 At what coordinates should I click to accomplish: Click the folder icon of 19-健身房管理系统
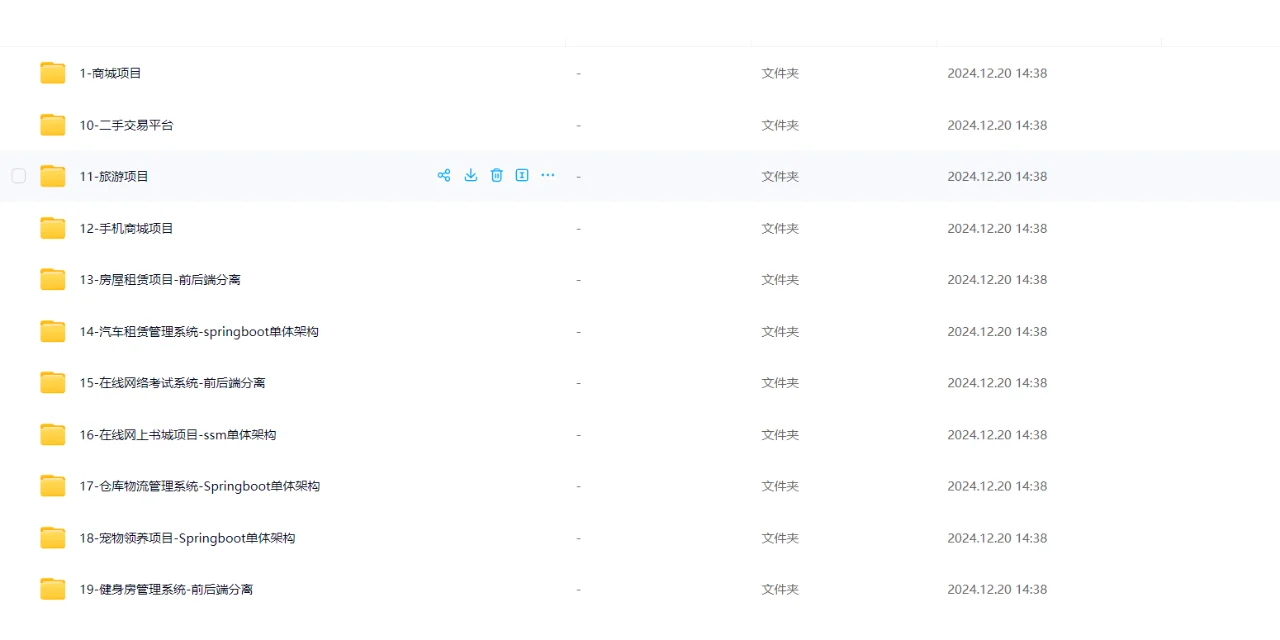click(53, 589)
